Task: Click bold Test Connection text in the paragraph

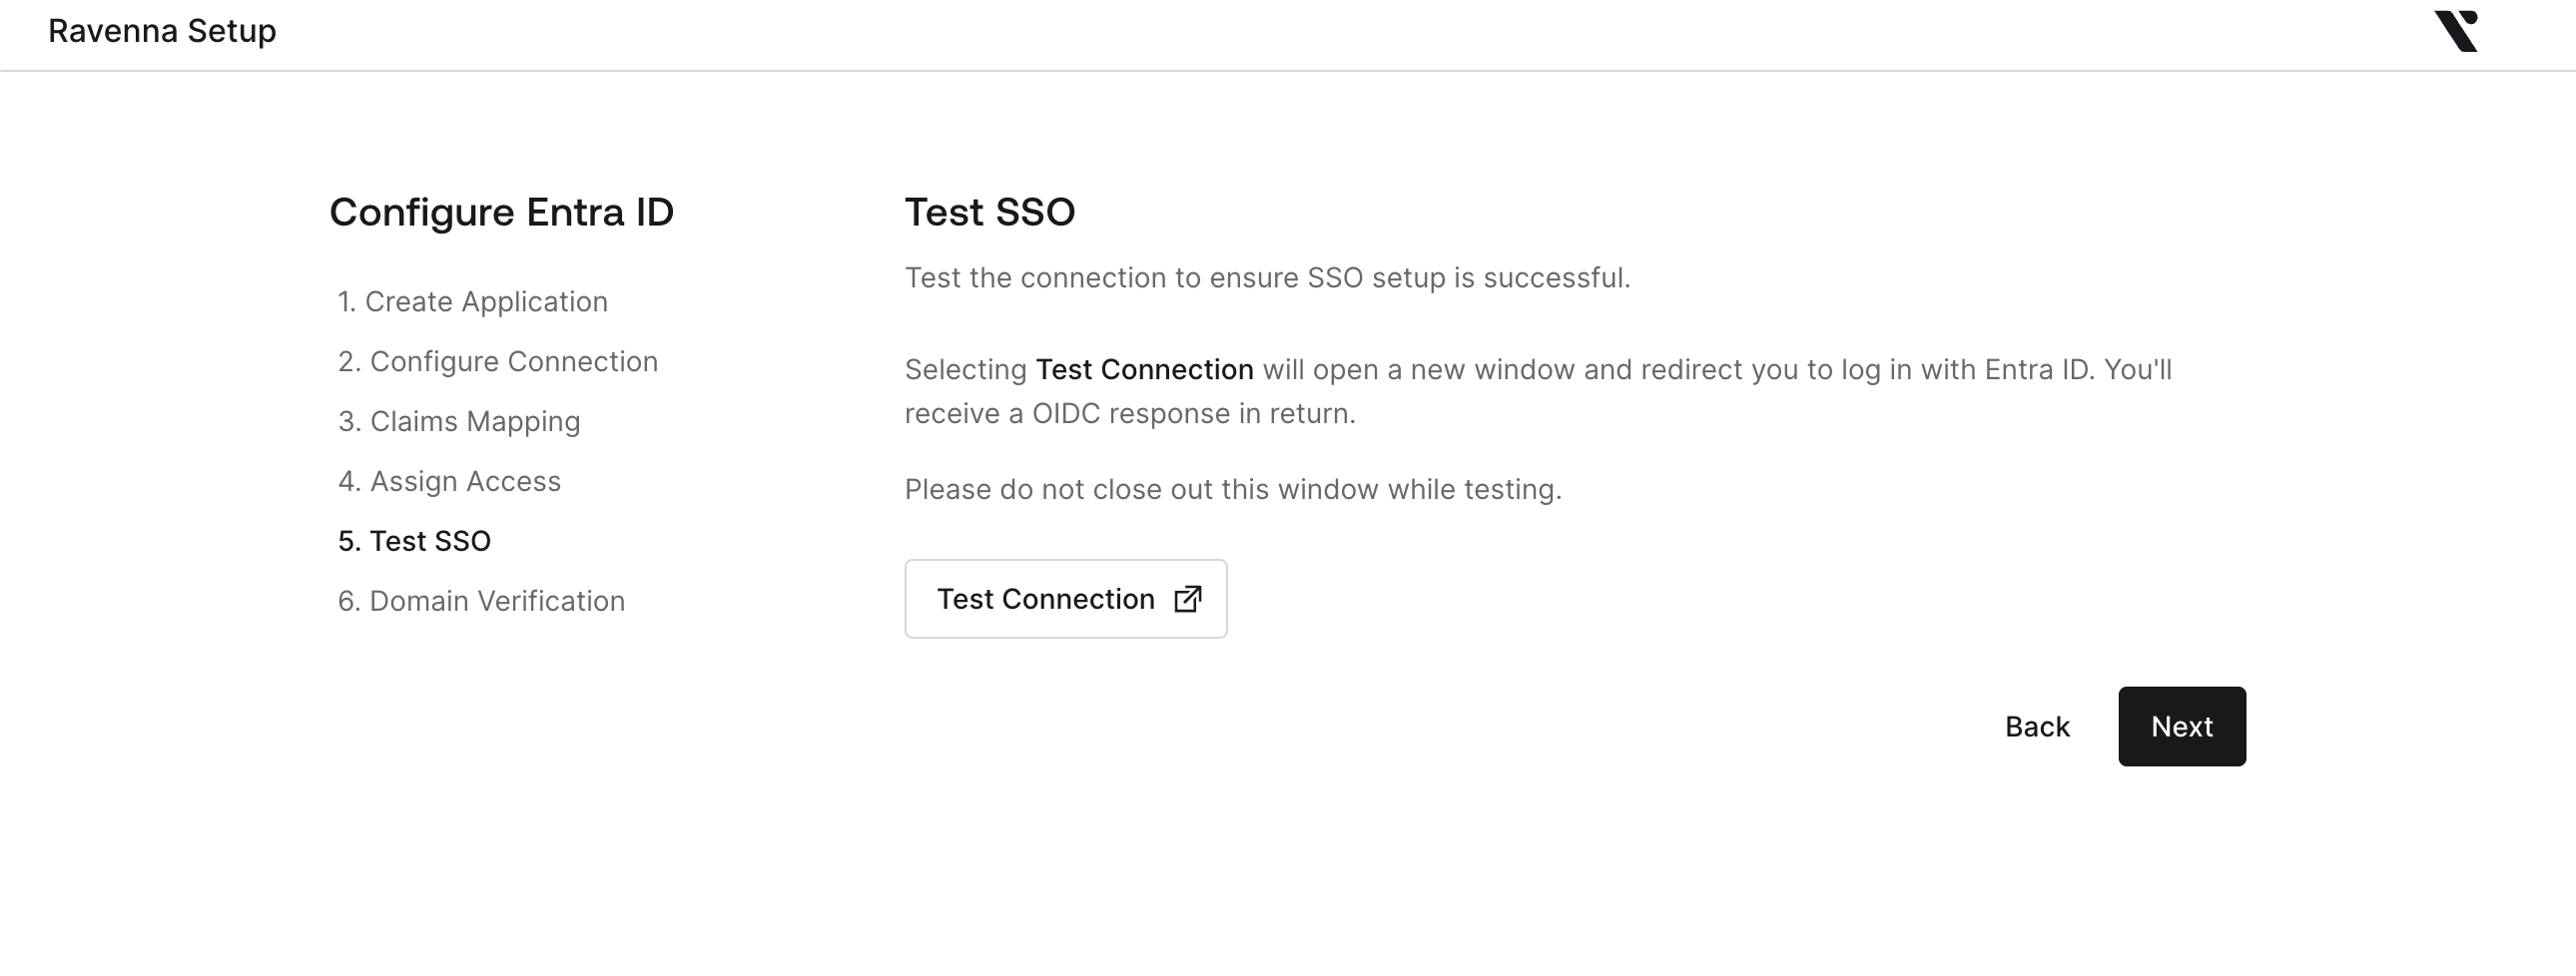Action: [x=1144, y=370]
